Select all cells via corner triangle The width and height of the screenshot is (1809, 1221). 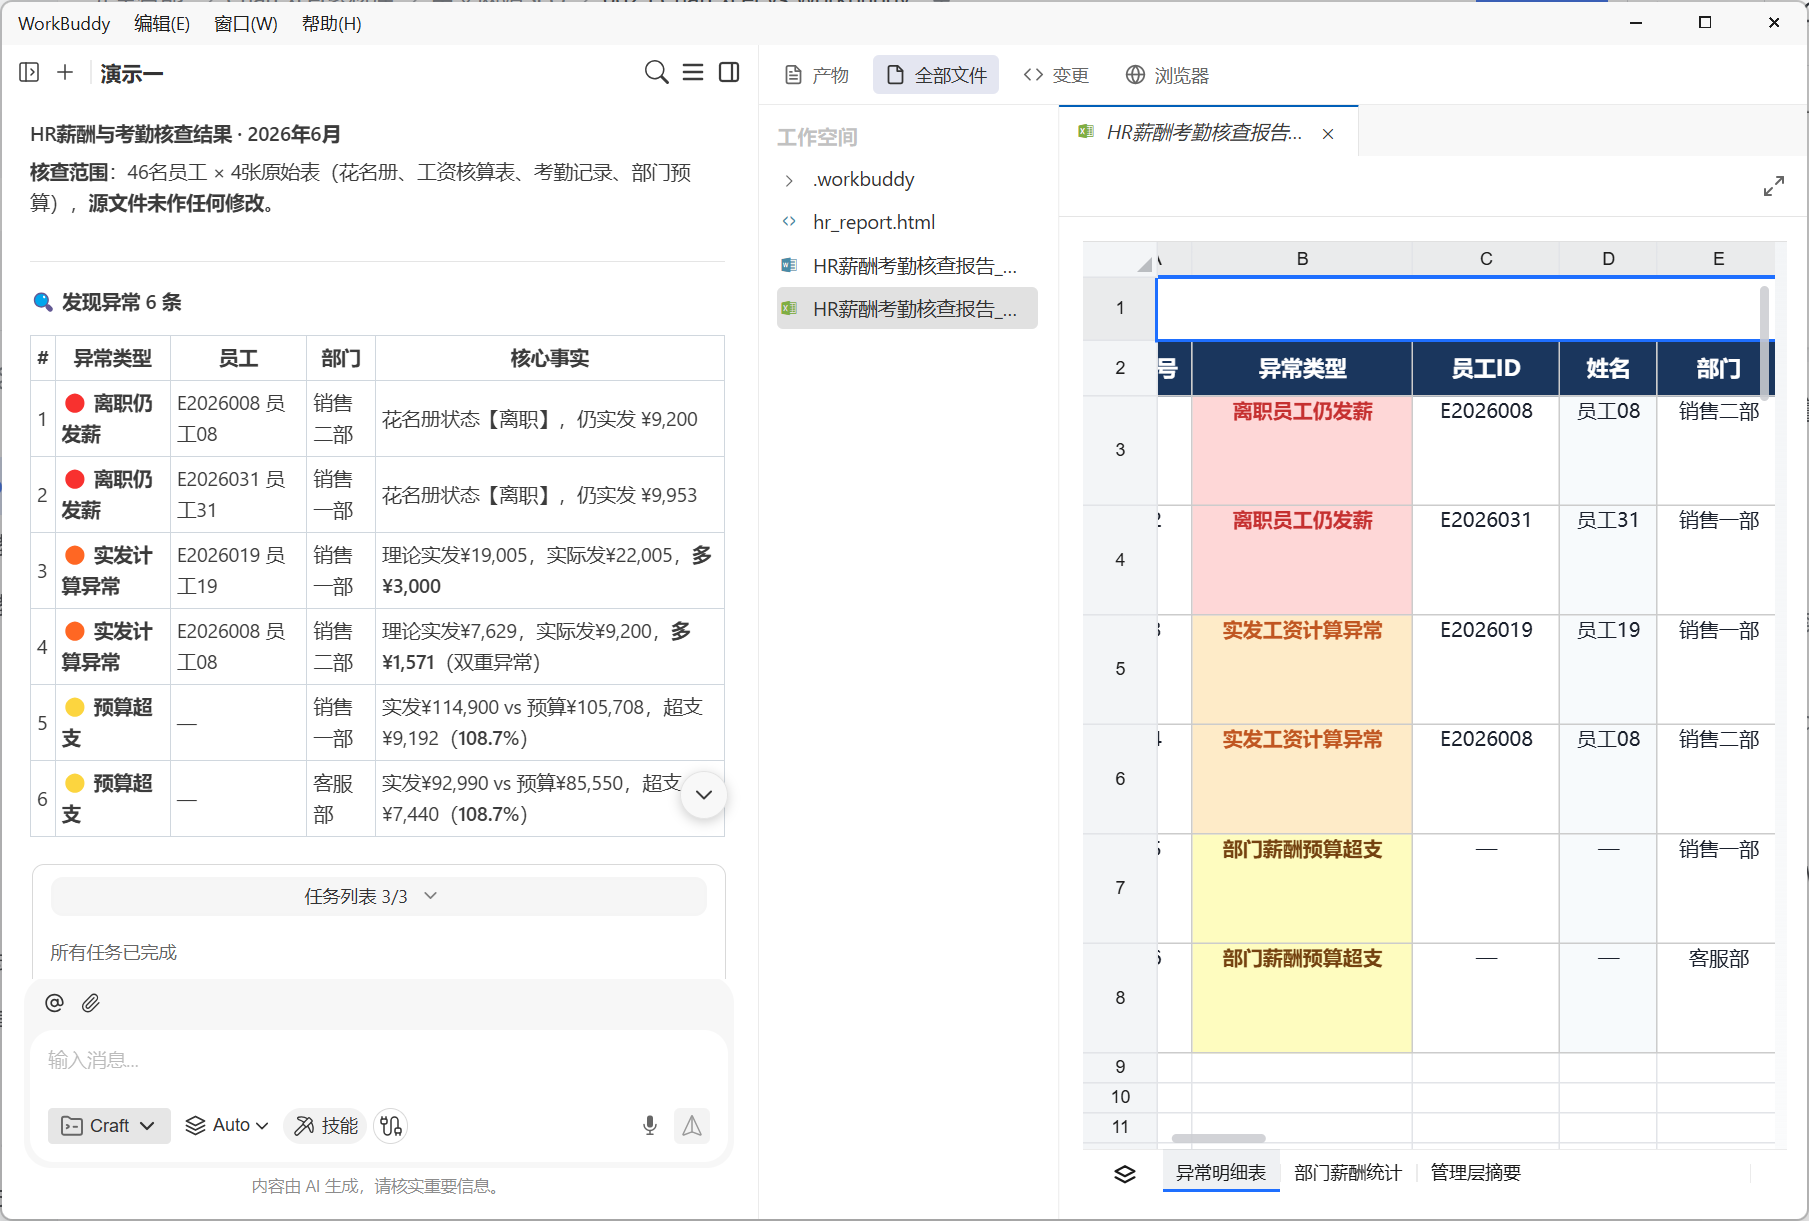tap(1144, 264)
